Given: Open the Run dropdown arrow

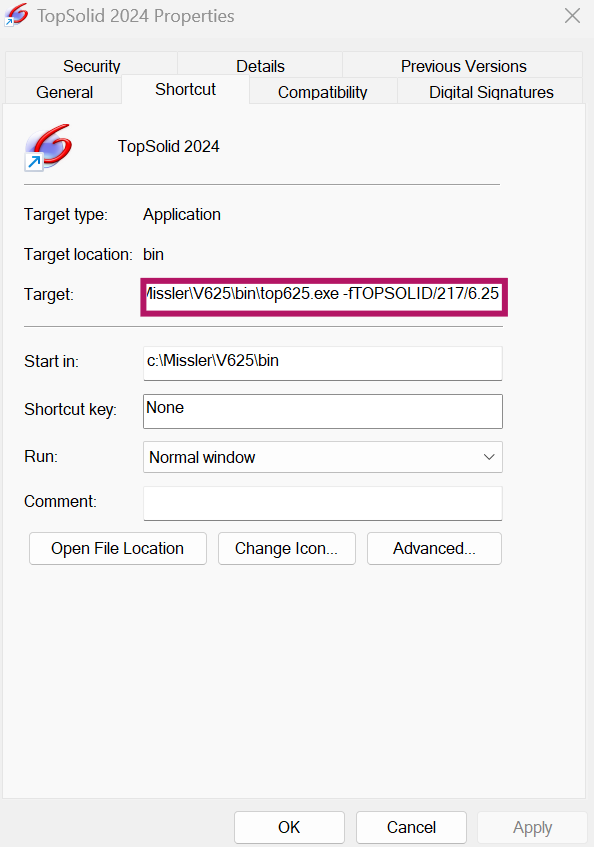Looking at the screenshot, I should point(489,457).
